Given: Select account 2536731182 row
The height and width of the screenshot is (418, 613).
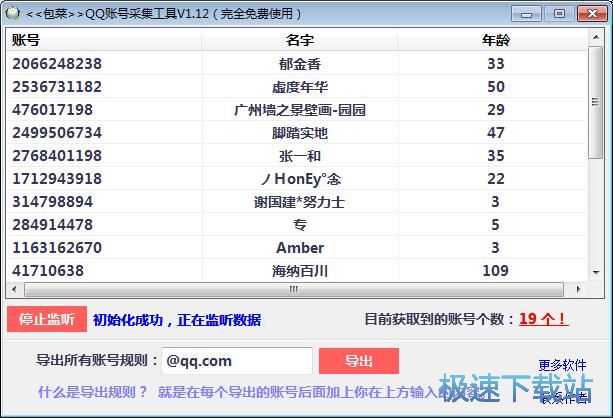Looking at the screenshot, I should tap(297, 86).
